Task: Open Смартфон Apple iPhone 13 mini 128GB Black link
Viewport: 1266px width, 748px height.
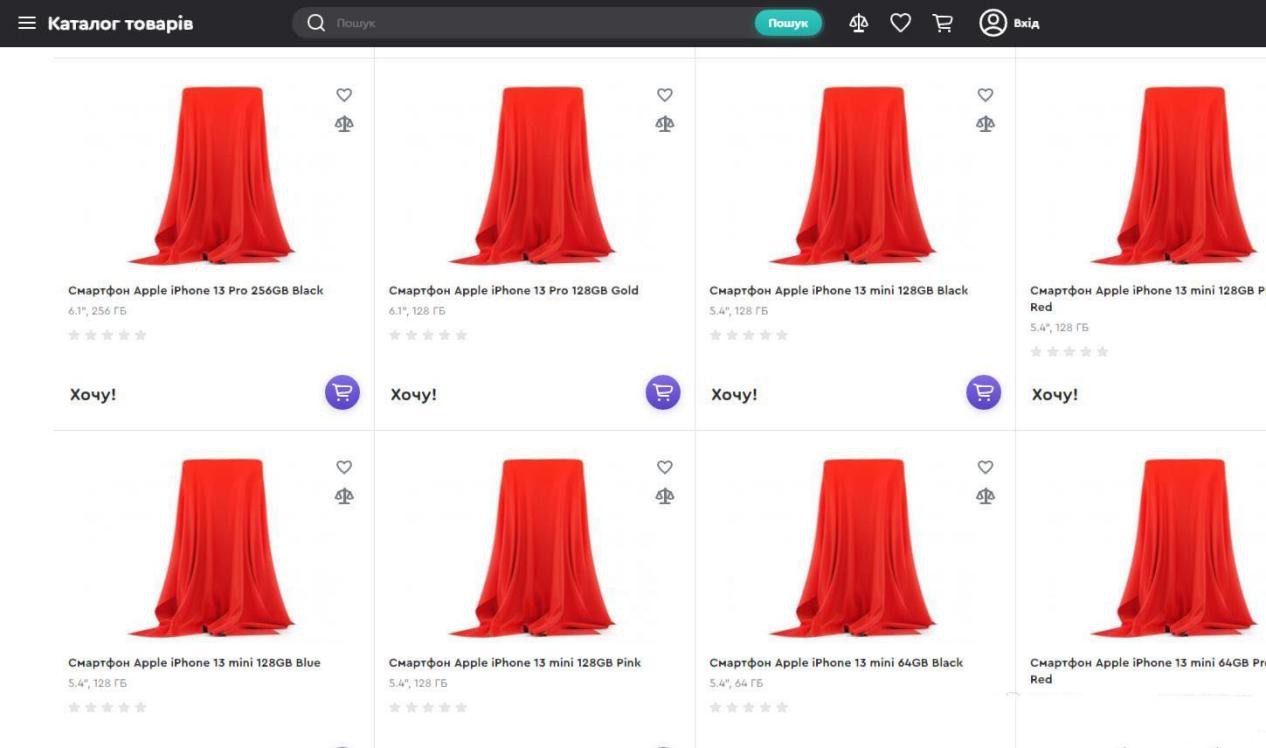Action: [x=839, y=291]
